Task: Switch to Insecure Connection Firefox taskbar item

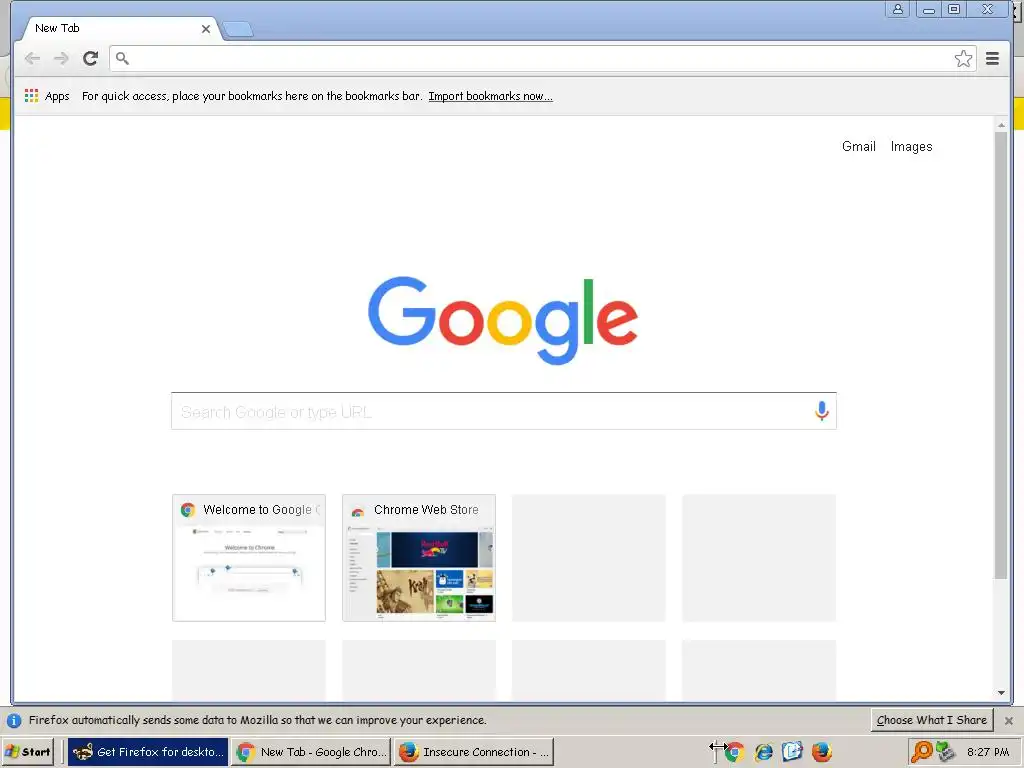Action: [474, 752]
